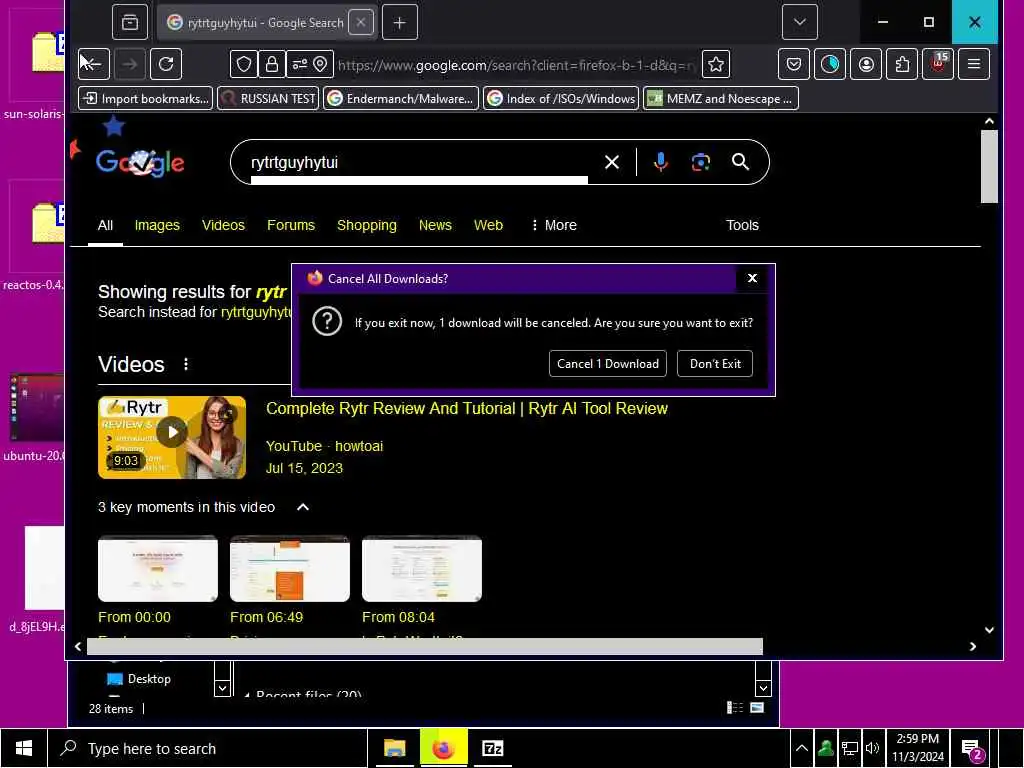Open 7-Zip from the taskbar
The width and height of the screenshot is (1024, 768).
tap(492, 748)
